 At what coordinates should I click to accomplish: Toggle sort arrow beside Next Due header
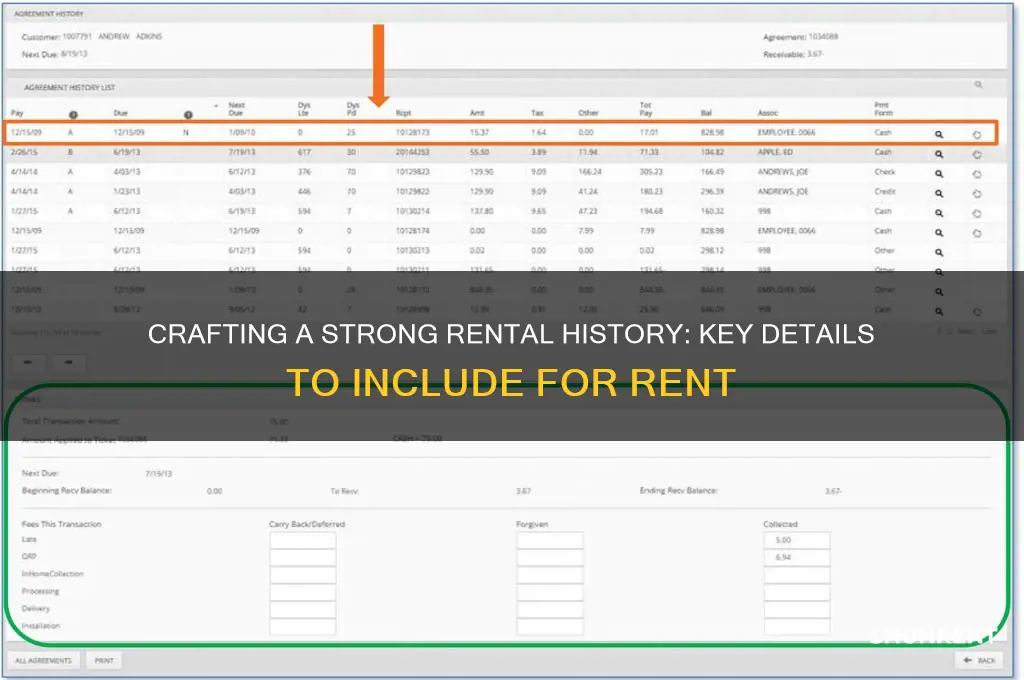pos(216,106)
